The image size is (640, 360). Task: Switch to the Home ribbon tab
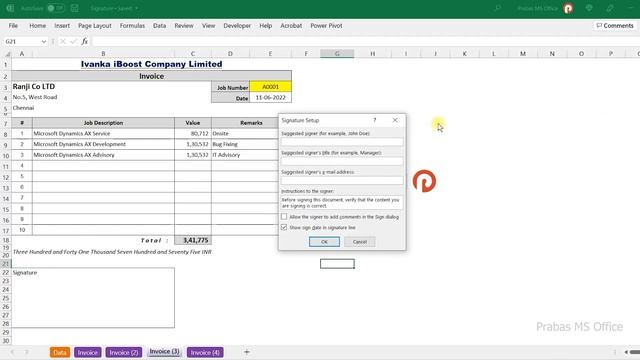(38, 25)
